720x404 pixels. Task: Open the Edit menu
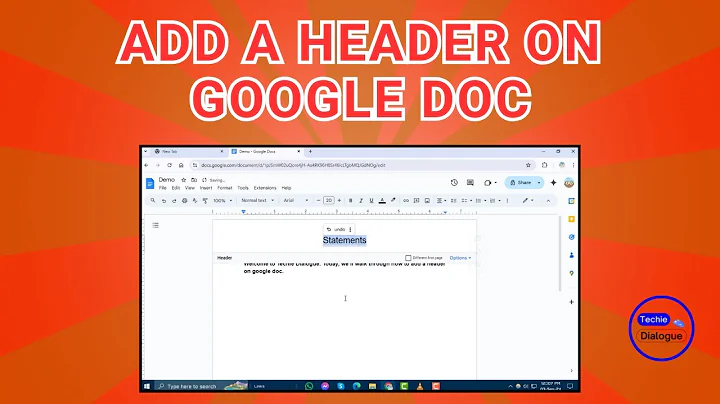tap(176, 188)
